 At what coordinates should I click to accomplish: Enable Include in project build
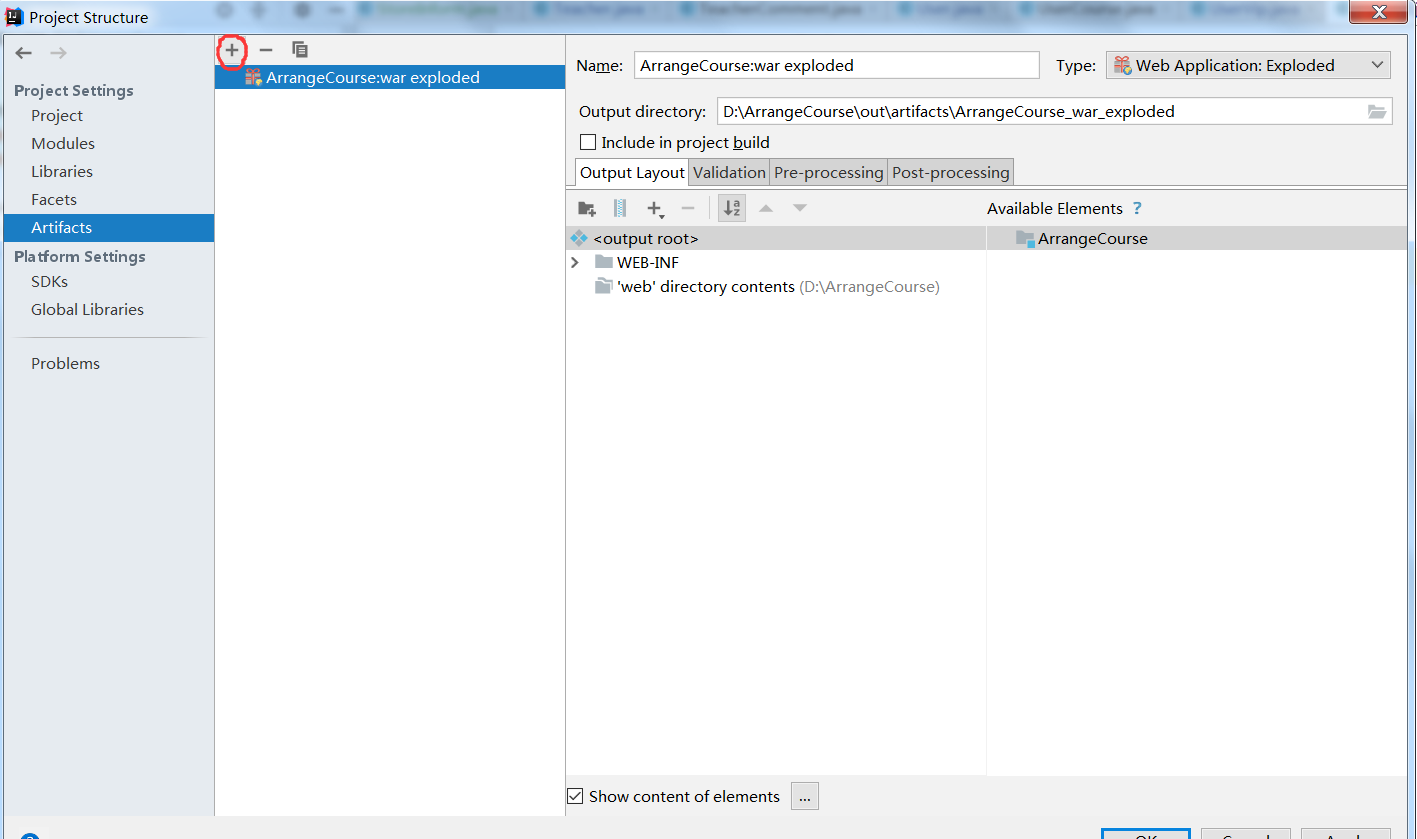tap(588, 142)
